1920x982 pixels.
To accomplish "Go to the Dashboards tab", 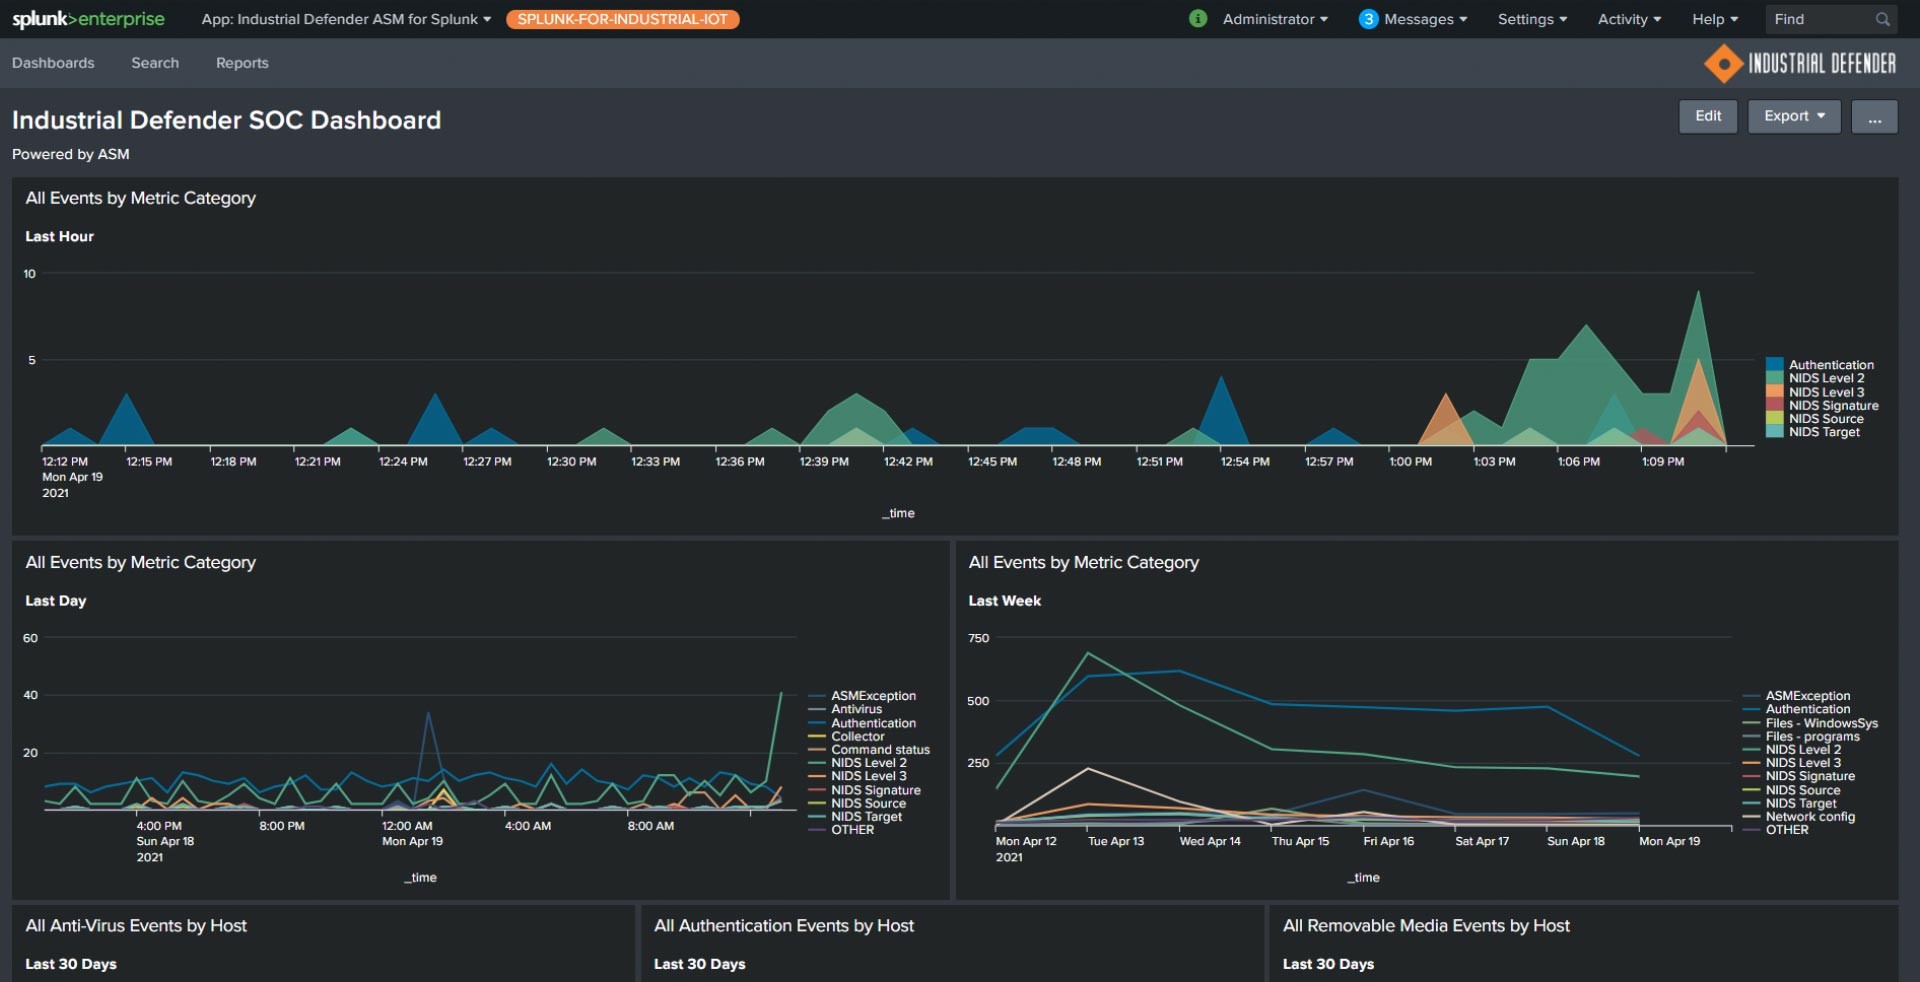I will 53,63.
